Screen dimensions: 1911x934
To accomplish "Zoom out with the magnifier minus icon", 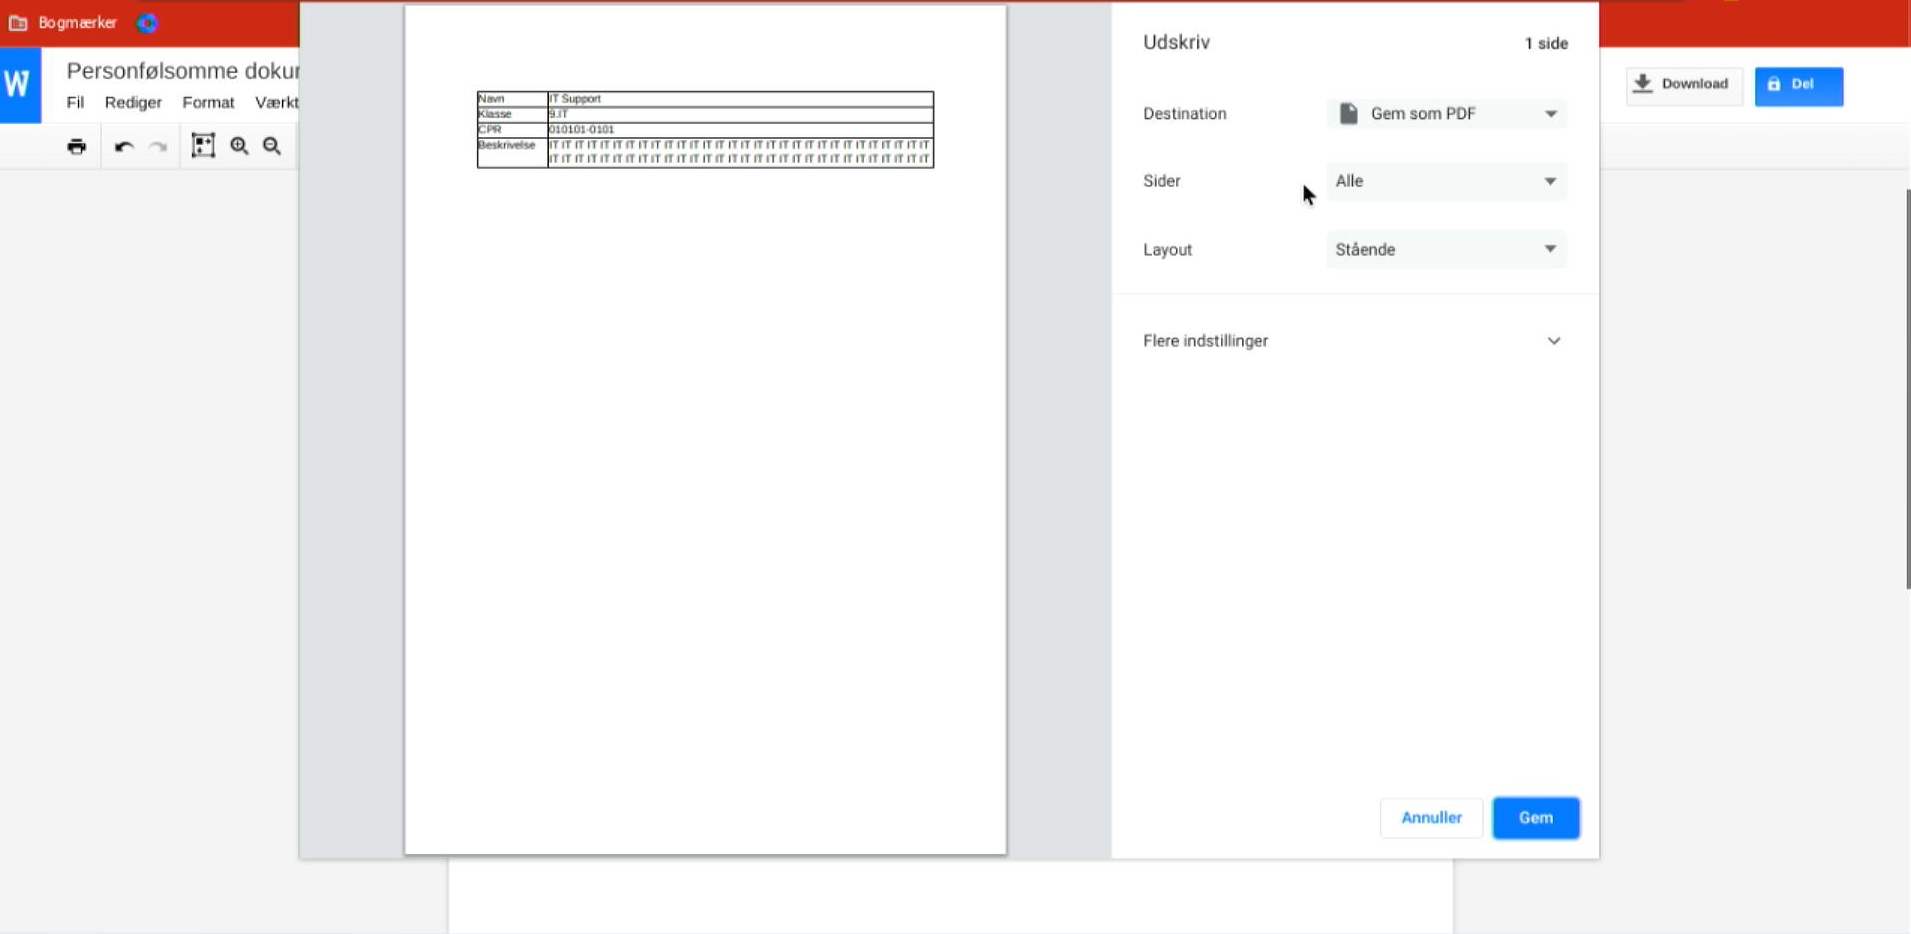I will [x=272, y=146].
